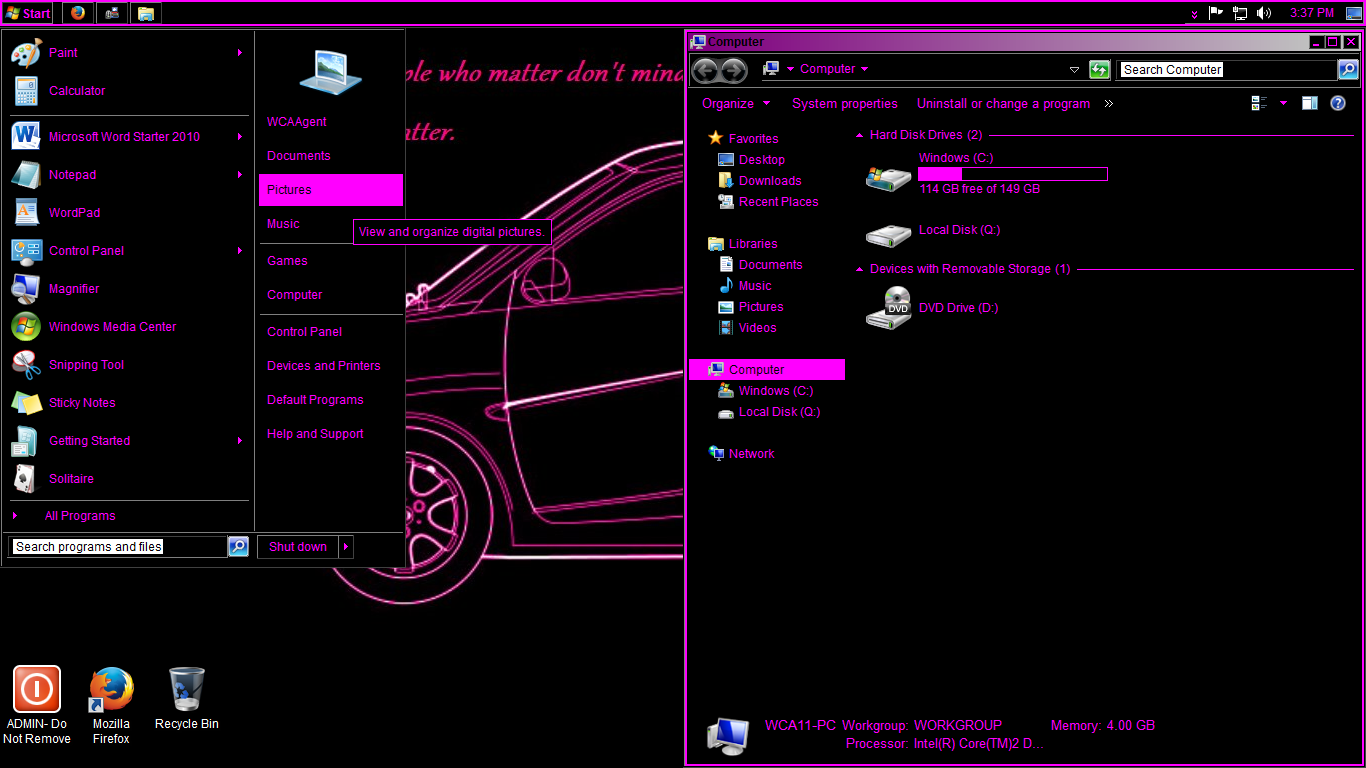Launch Magnifier from the Start menu
Viewport: 1366px width, 768px height.
point(126,289)
